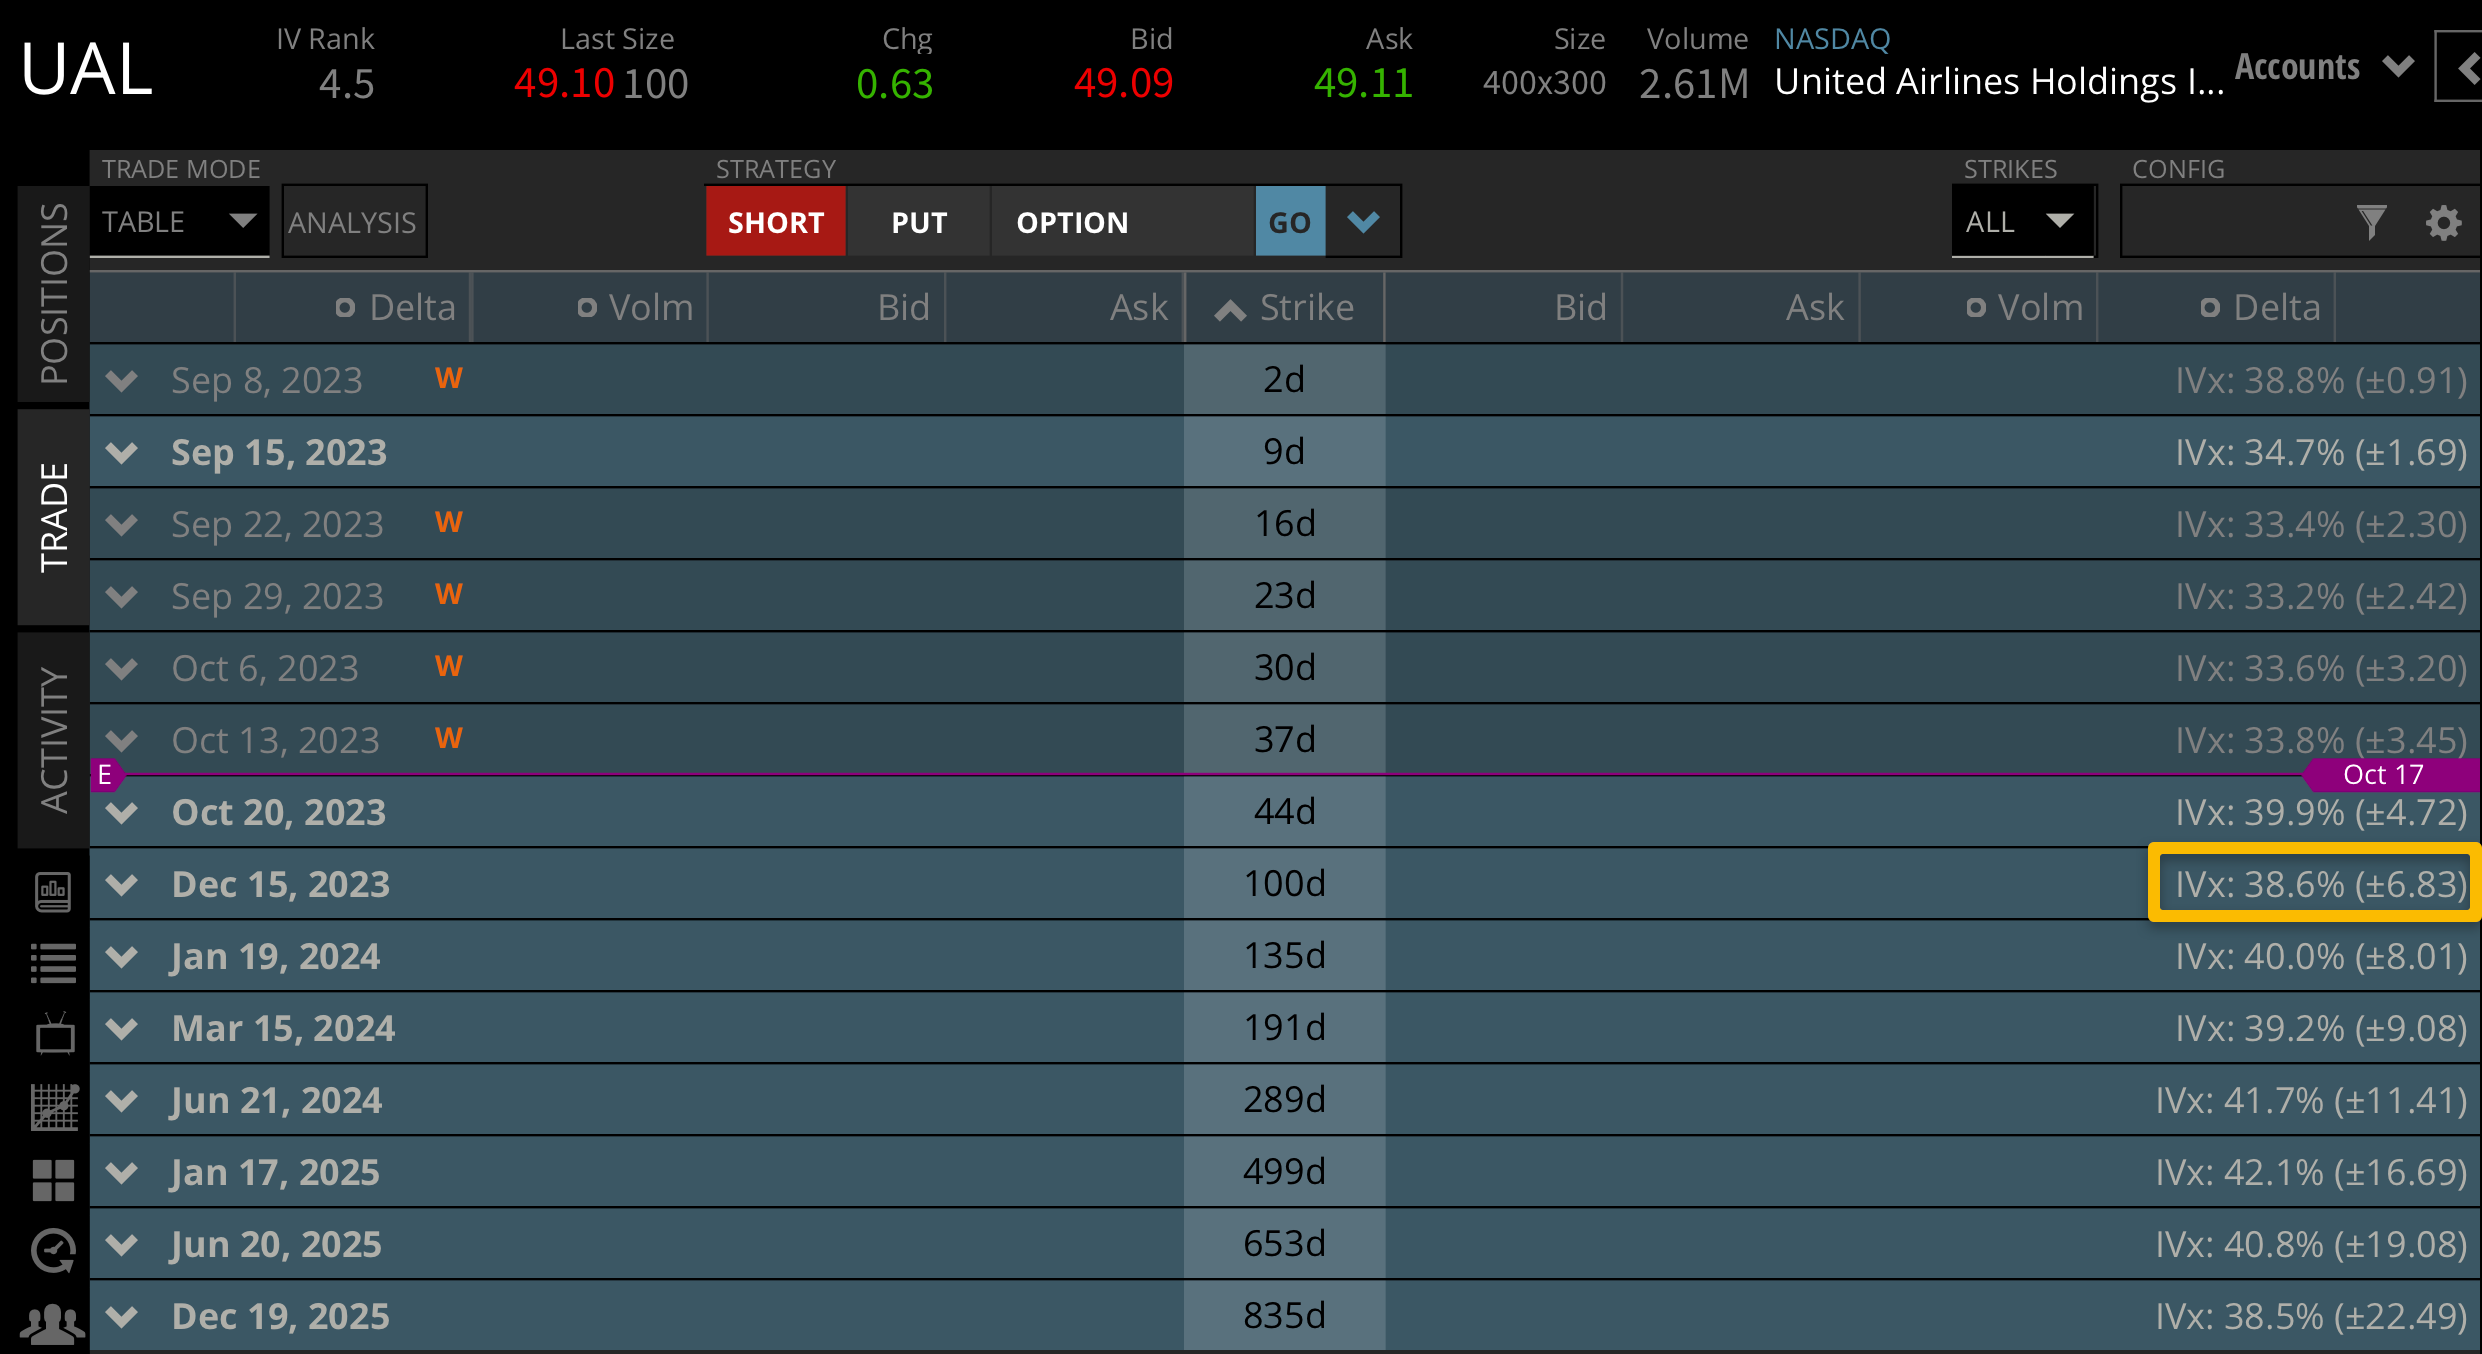Viewport: 2482px width, 1354px height.
Task: Click the filter funnel icon in Config
Action: pos(2371,222)
